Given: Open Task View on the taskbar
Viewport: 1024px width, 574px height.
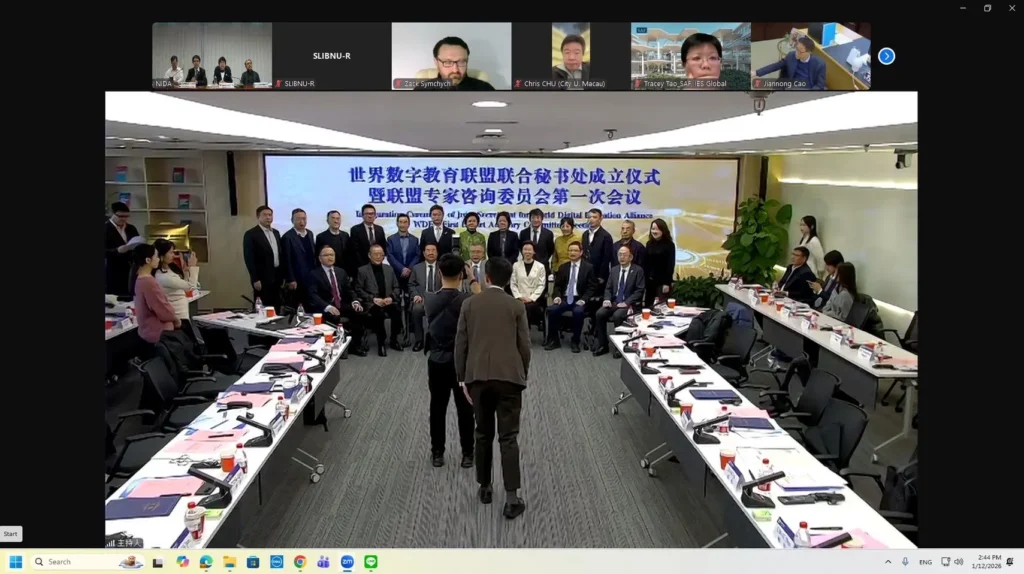Looking at the screenshot, I should (158, 562).
